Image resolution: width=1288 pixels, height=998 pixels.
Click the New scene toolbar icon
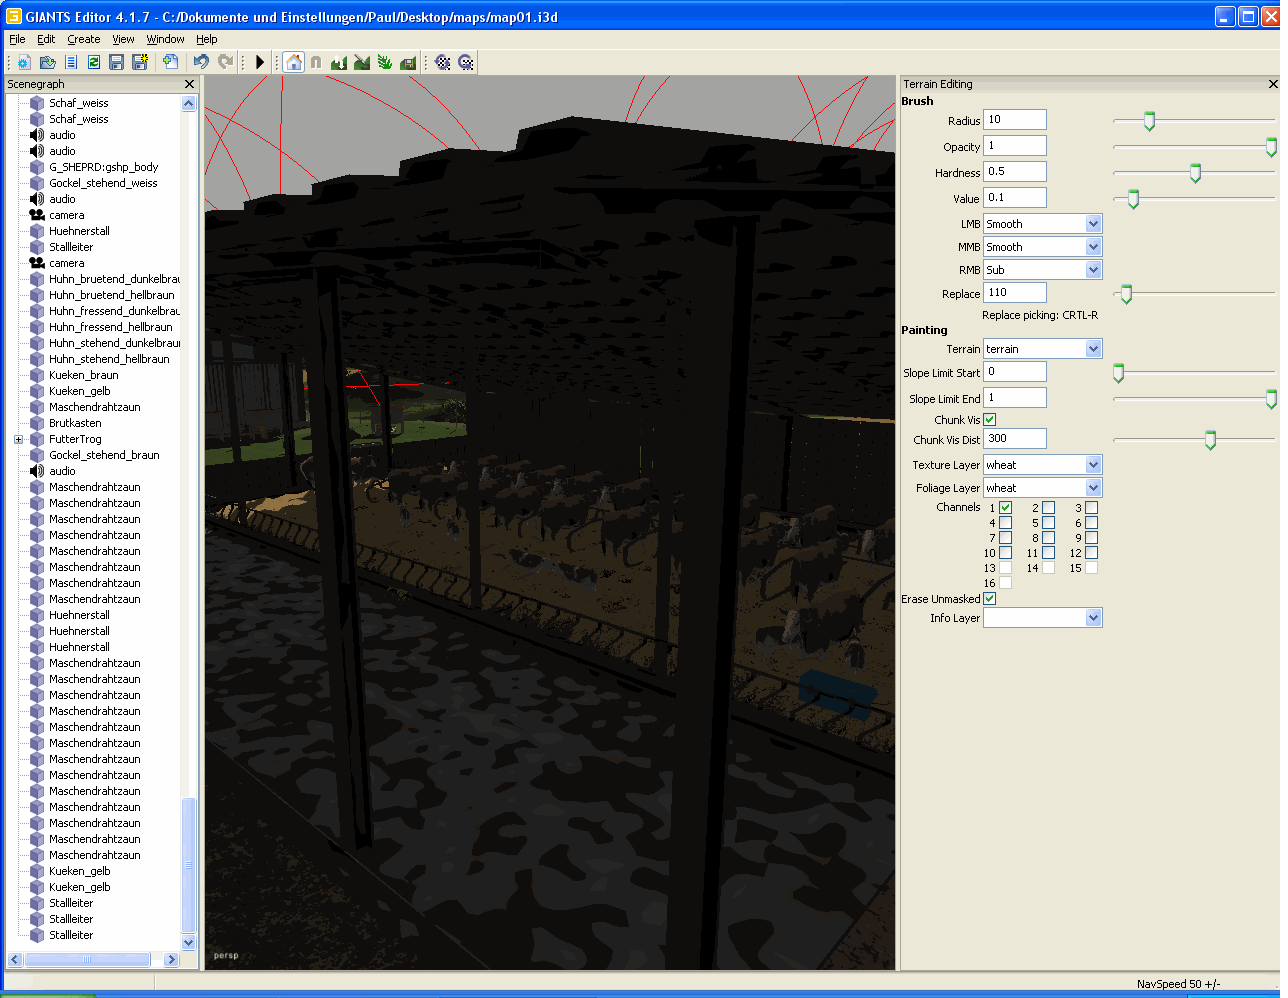[x=23, y=62]
